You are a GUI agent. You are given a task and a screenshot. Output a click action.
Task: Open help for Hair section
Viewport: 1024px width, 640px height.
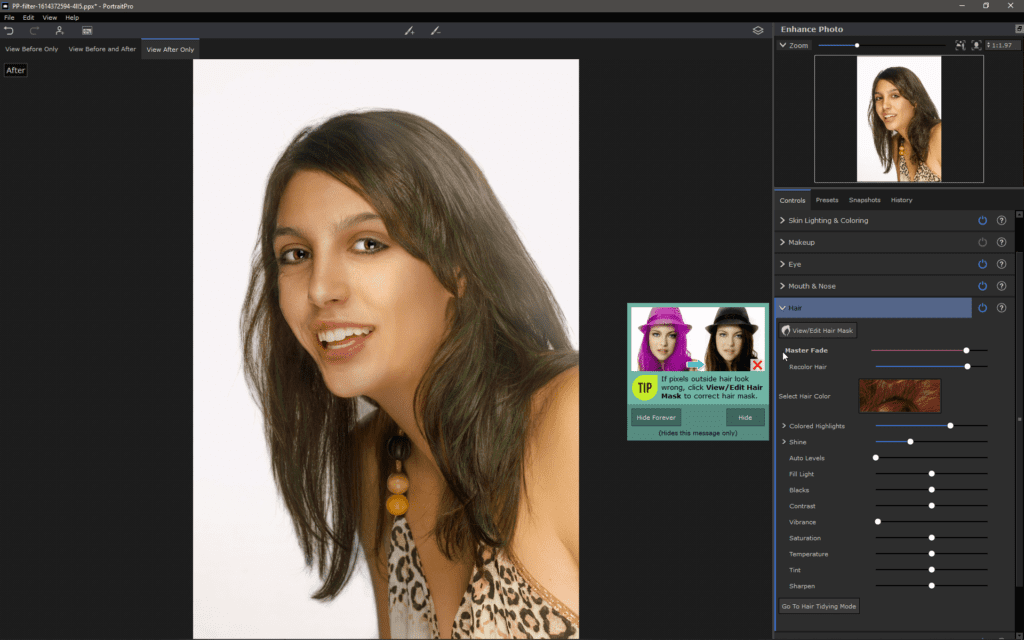(x=1001, y=308)
